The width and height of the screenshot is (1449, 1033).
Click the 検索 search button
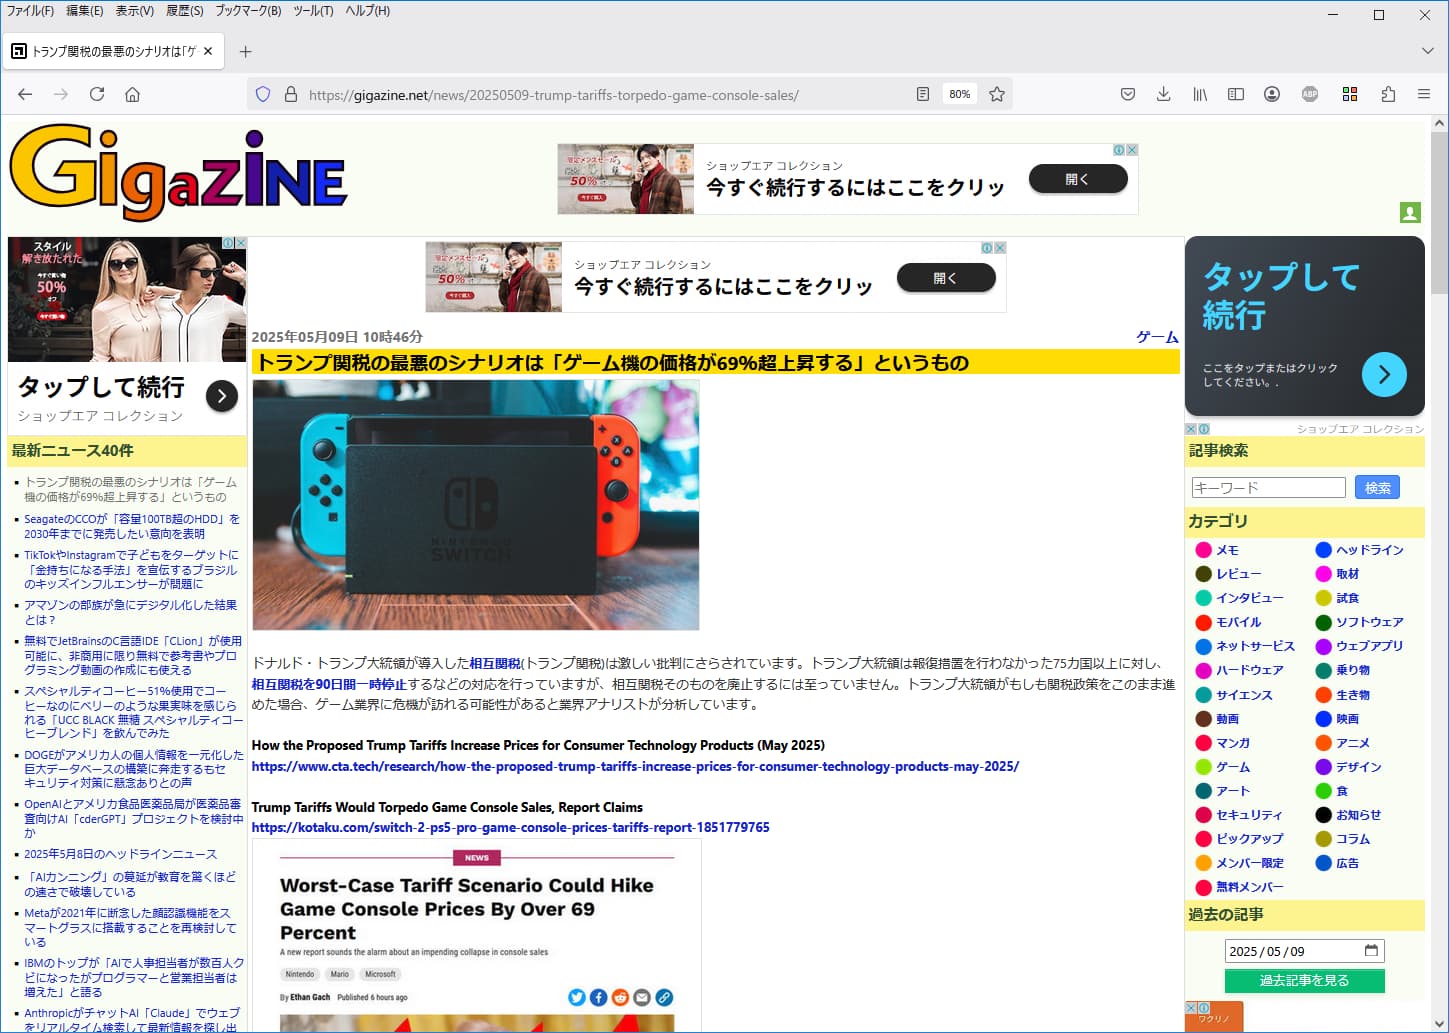coord(1377,487)
